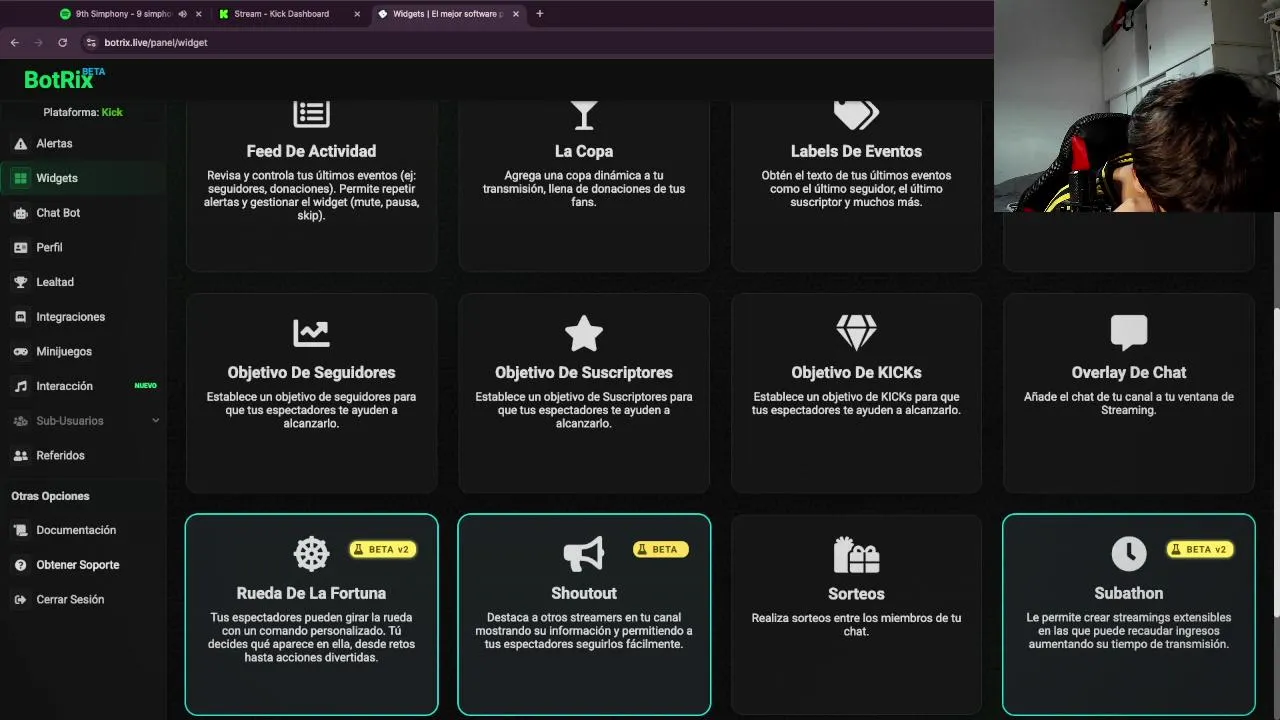Viewport: 1280px width, 720px height.
Task: Click Labels De Eventos tags icon
Action: 856,114
